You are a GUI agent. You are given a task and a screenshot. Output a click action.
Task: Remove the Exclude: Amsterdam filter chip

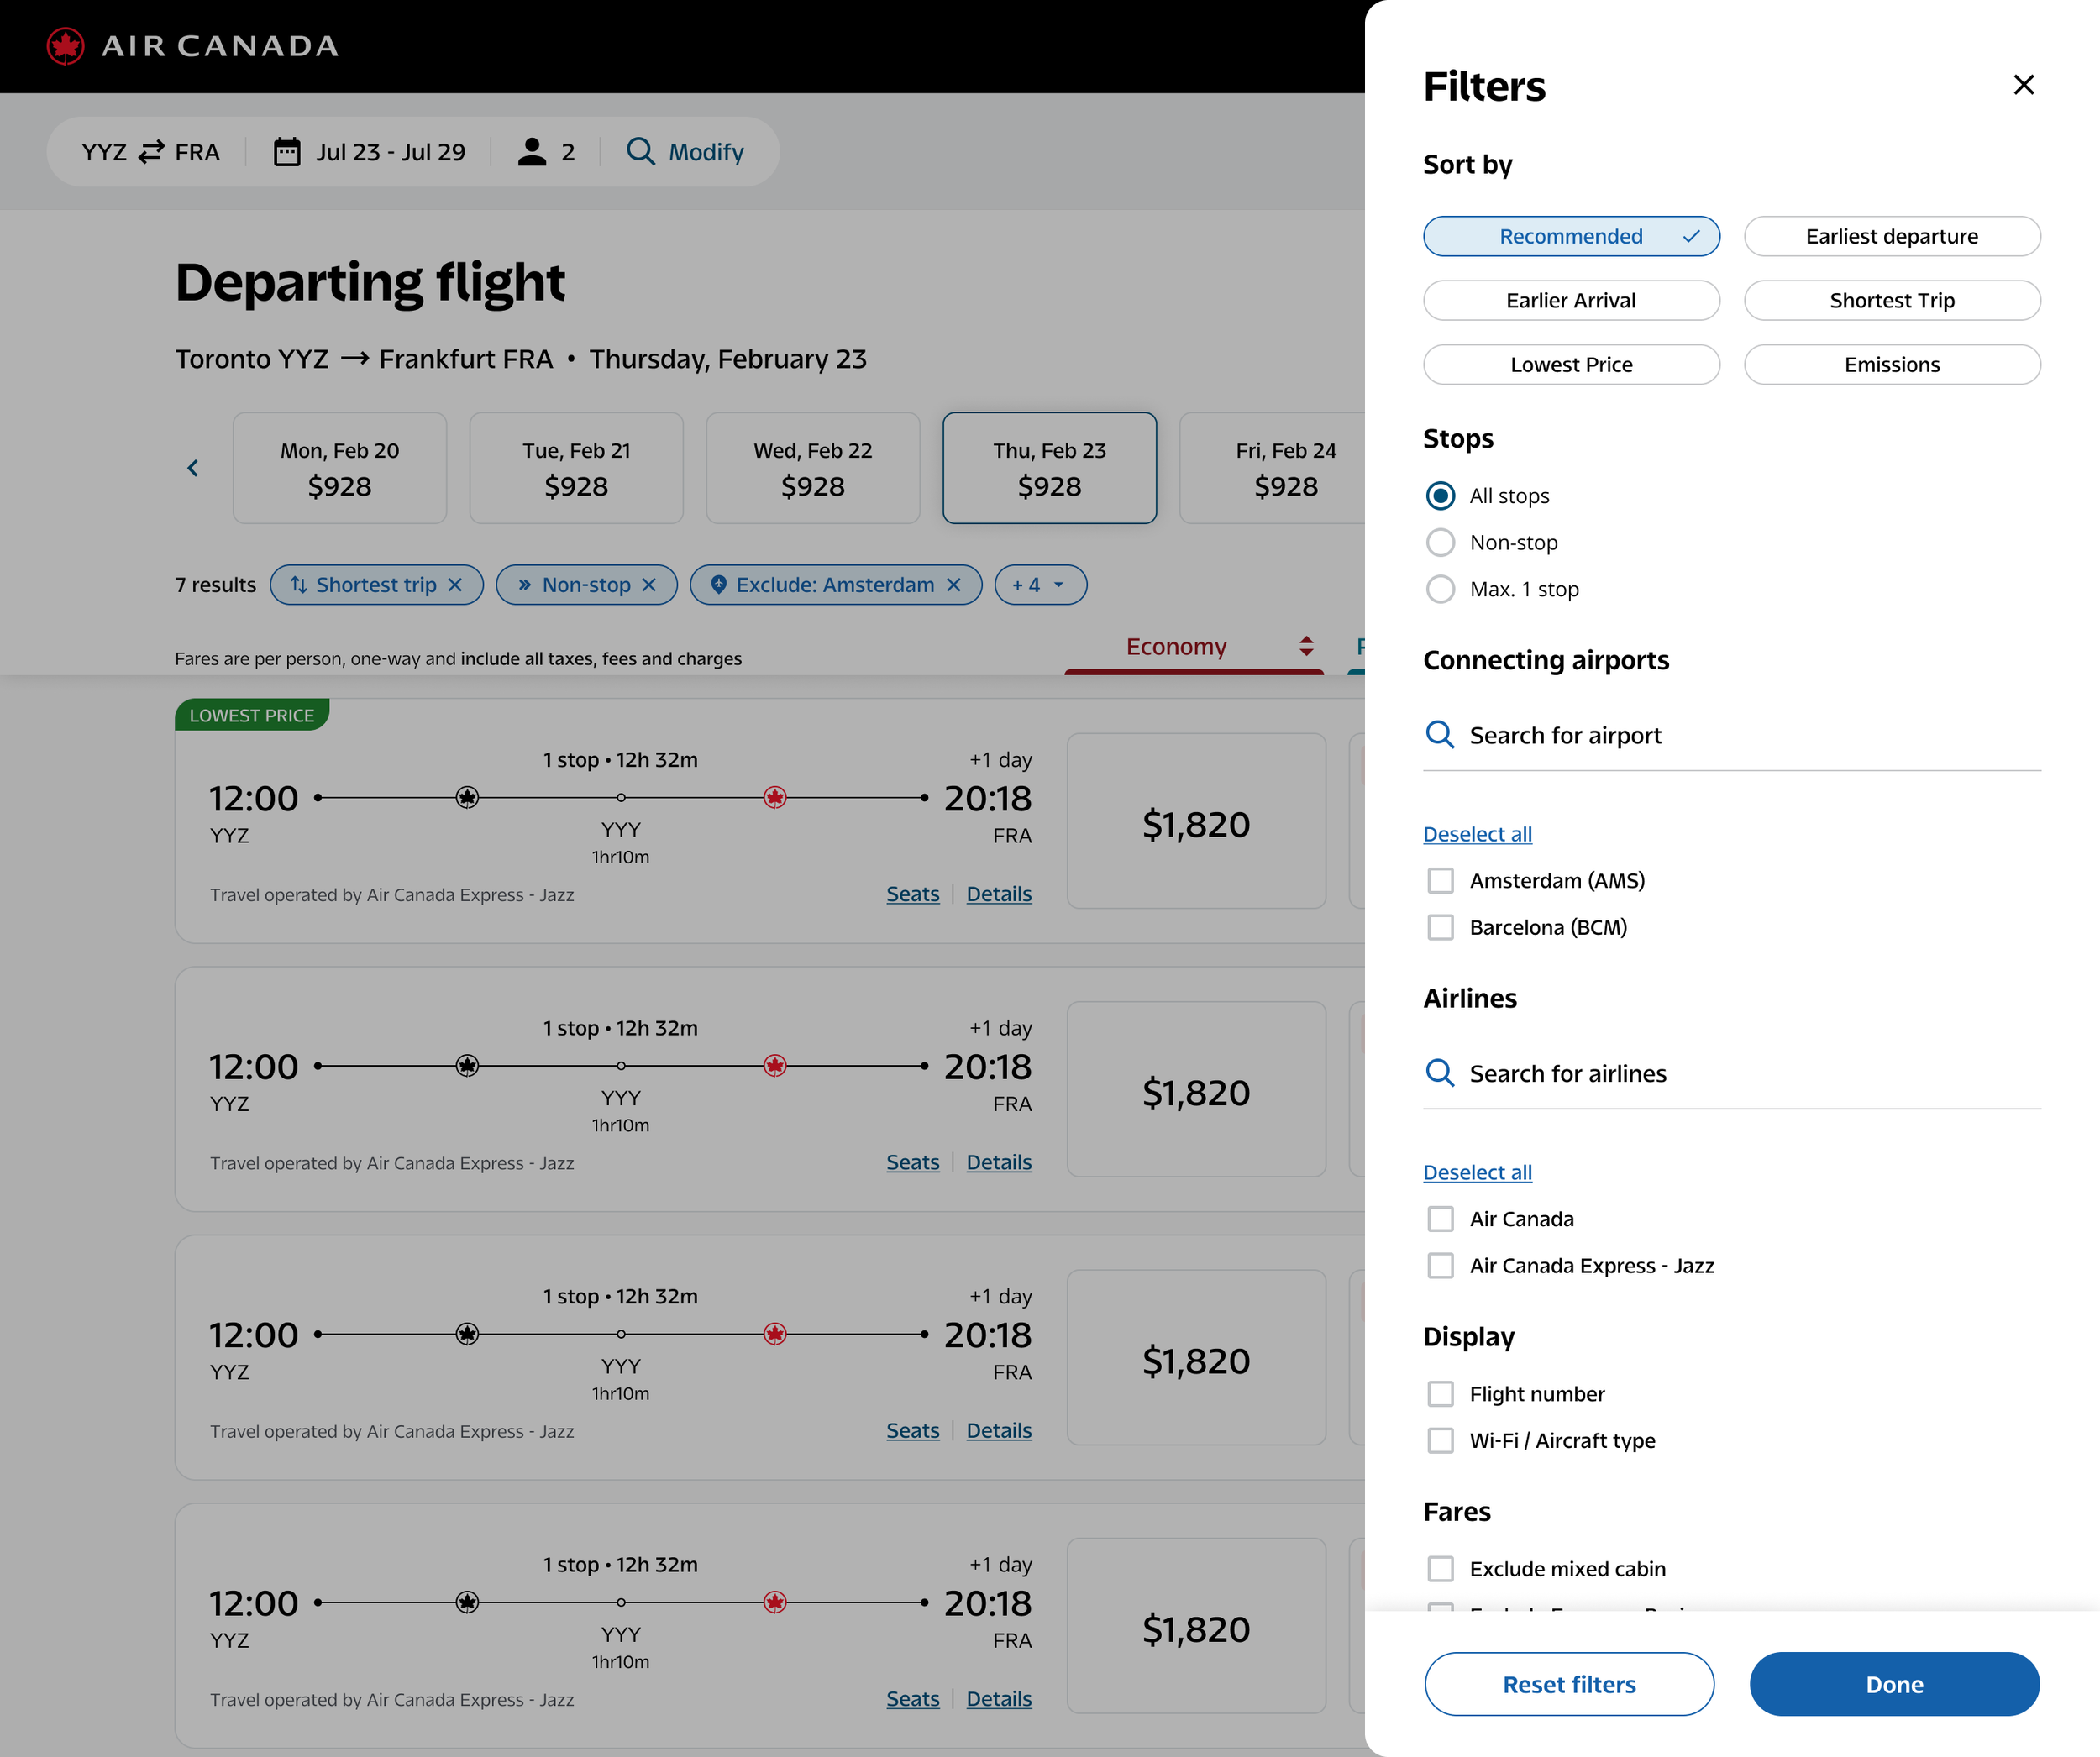point(954,585)
